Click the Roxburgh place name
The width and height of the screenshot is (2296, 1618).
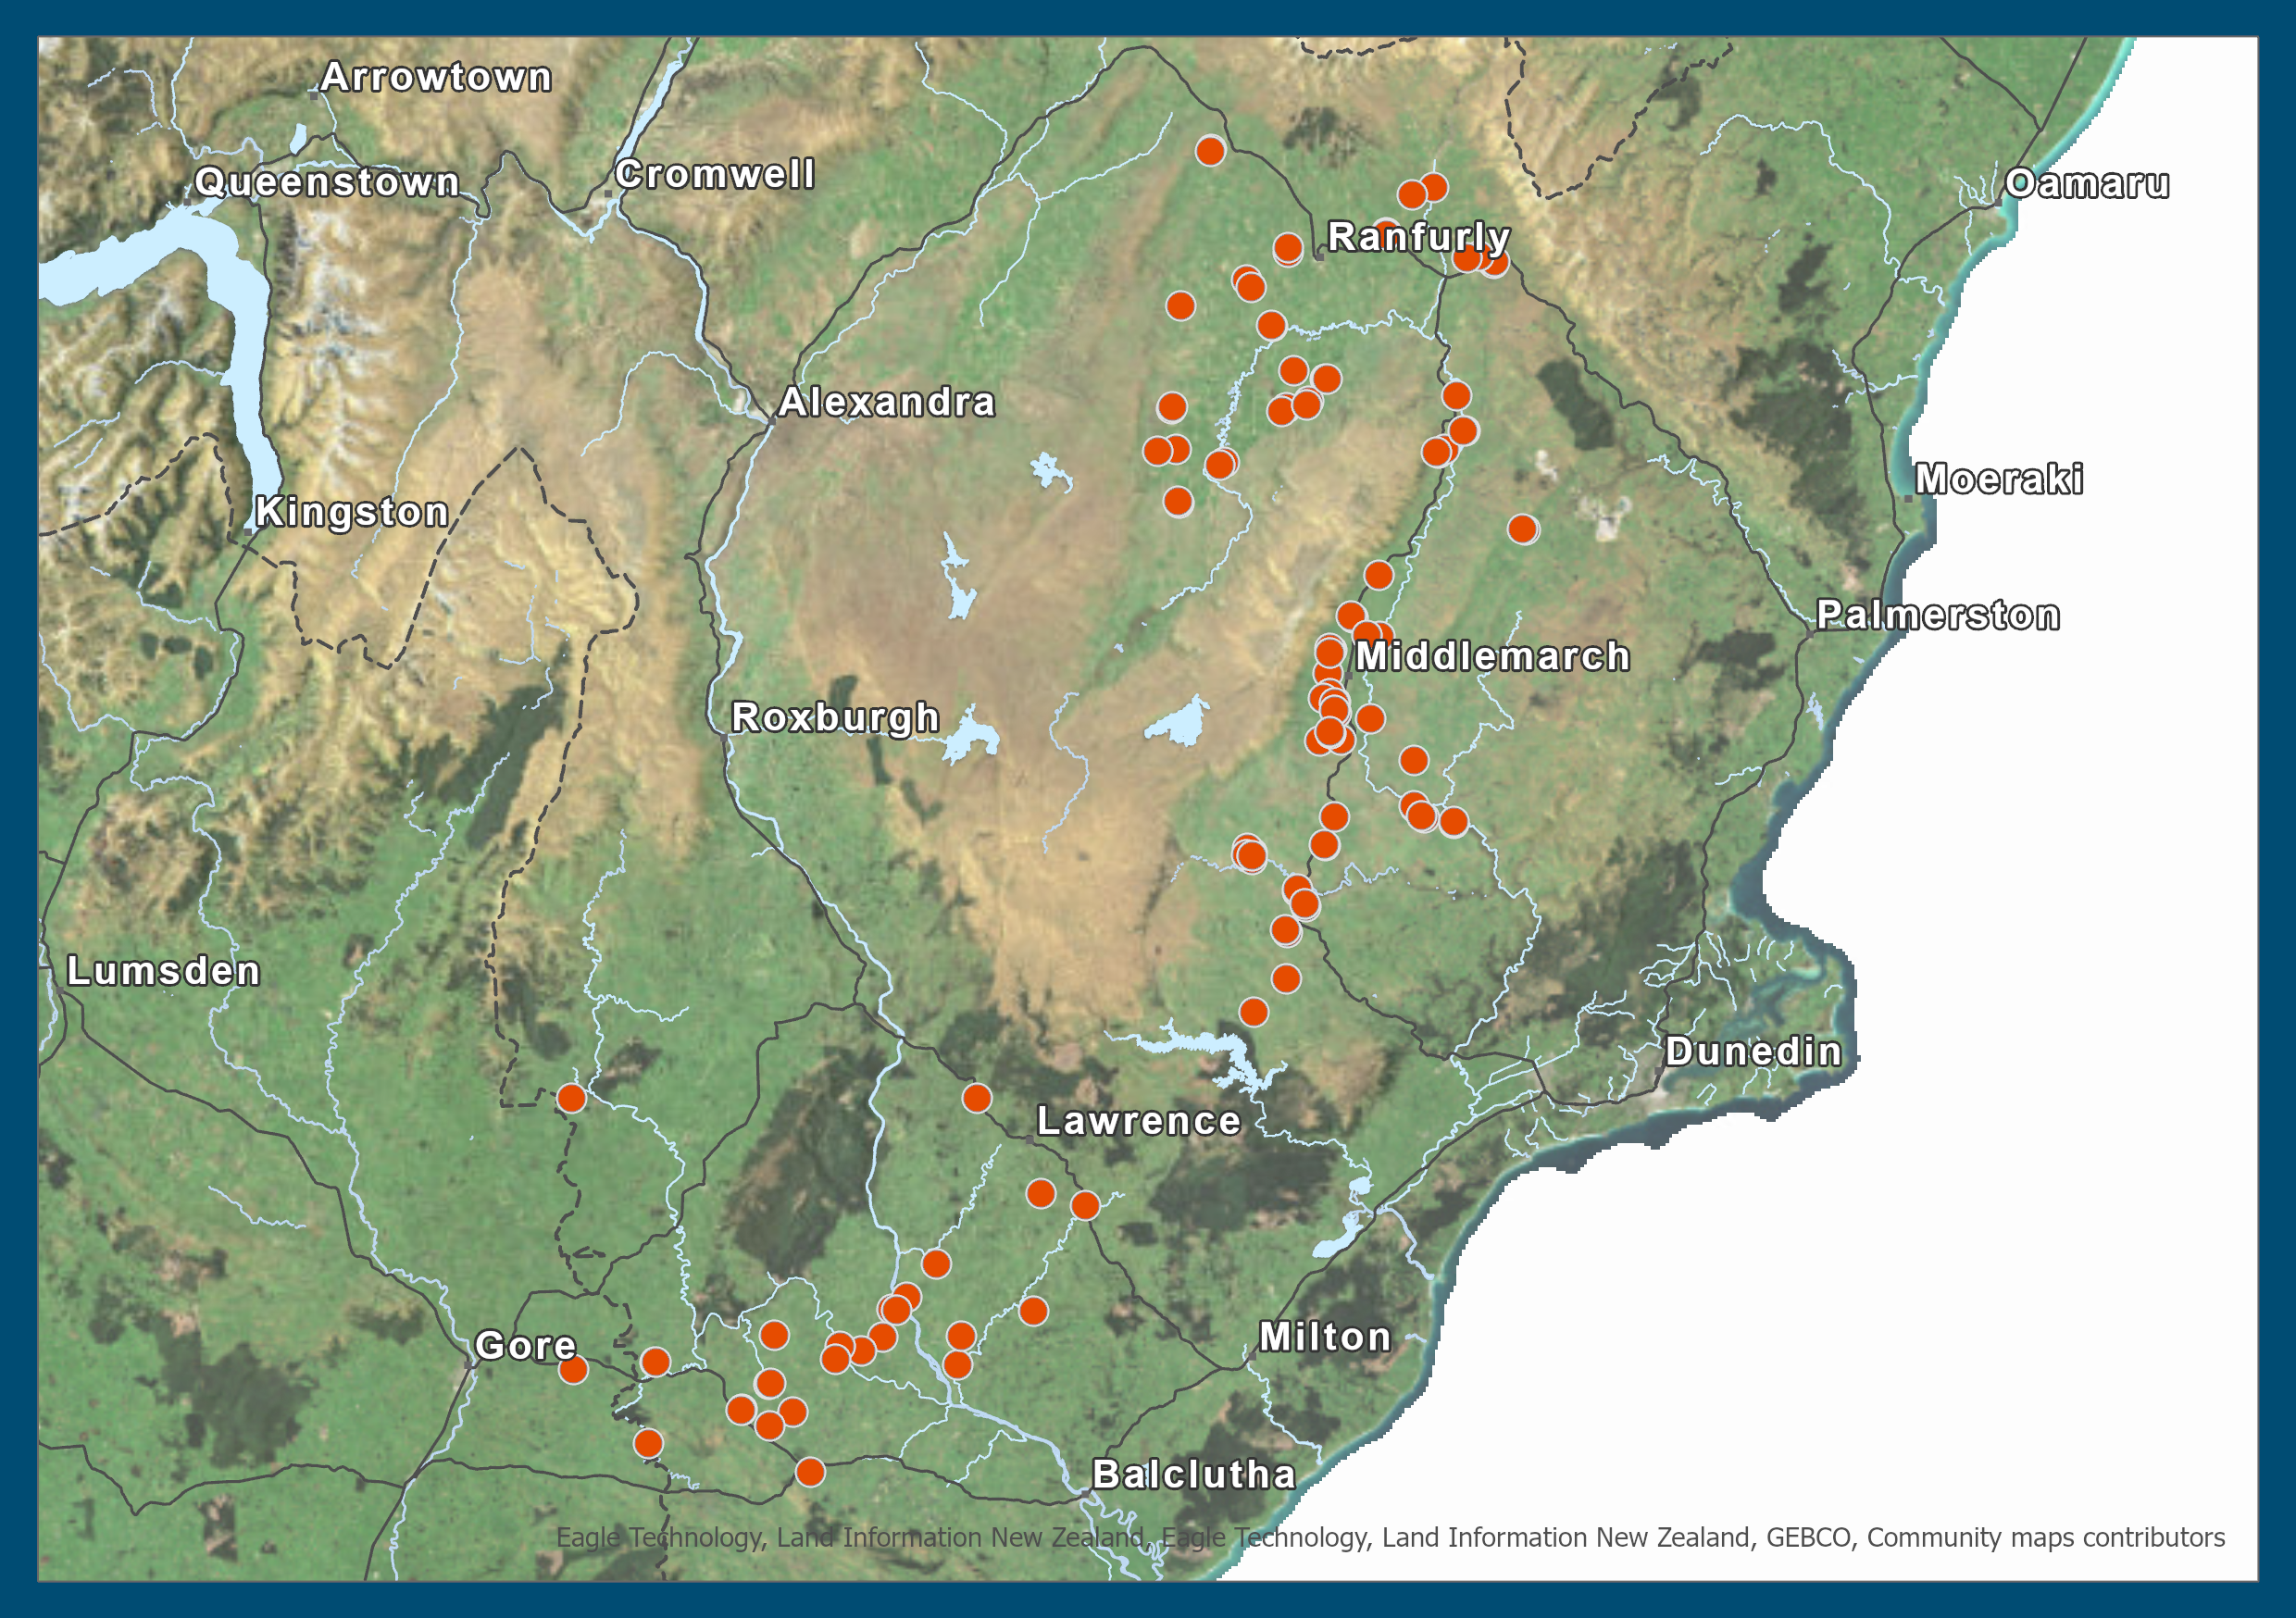coord(835,718)
